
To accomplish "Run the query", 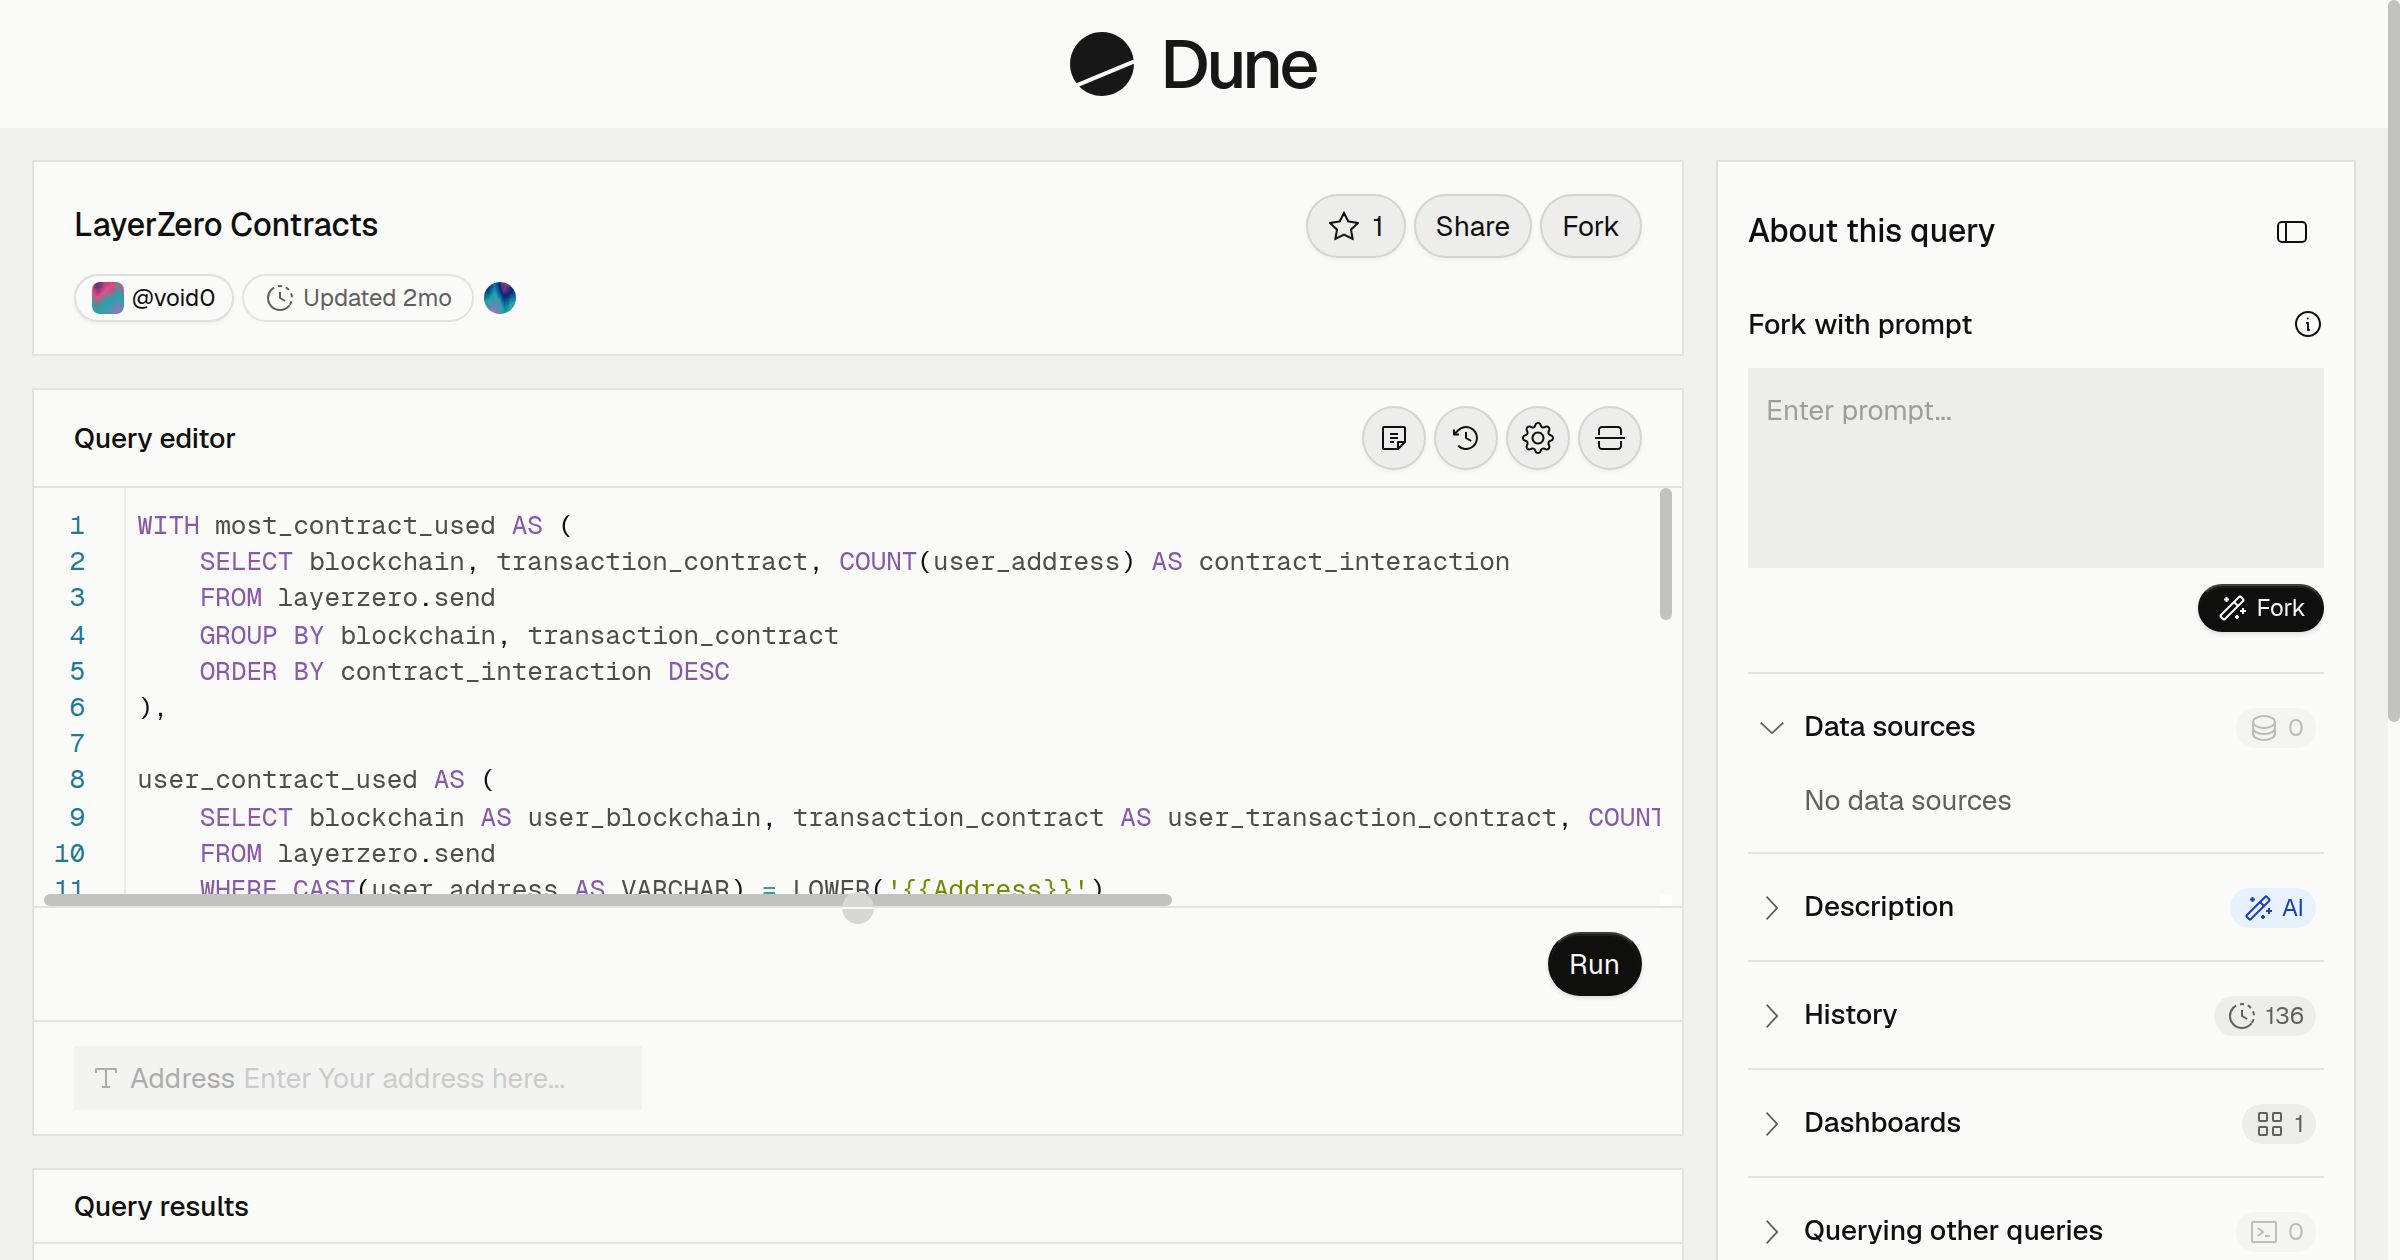I will click(x=1594, y=964).
